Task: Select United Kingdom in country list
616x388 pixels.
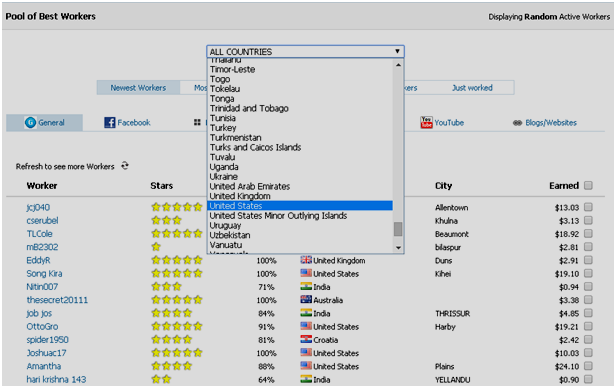Action: [x=300, y=196]
